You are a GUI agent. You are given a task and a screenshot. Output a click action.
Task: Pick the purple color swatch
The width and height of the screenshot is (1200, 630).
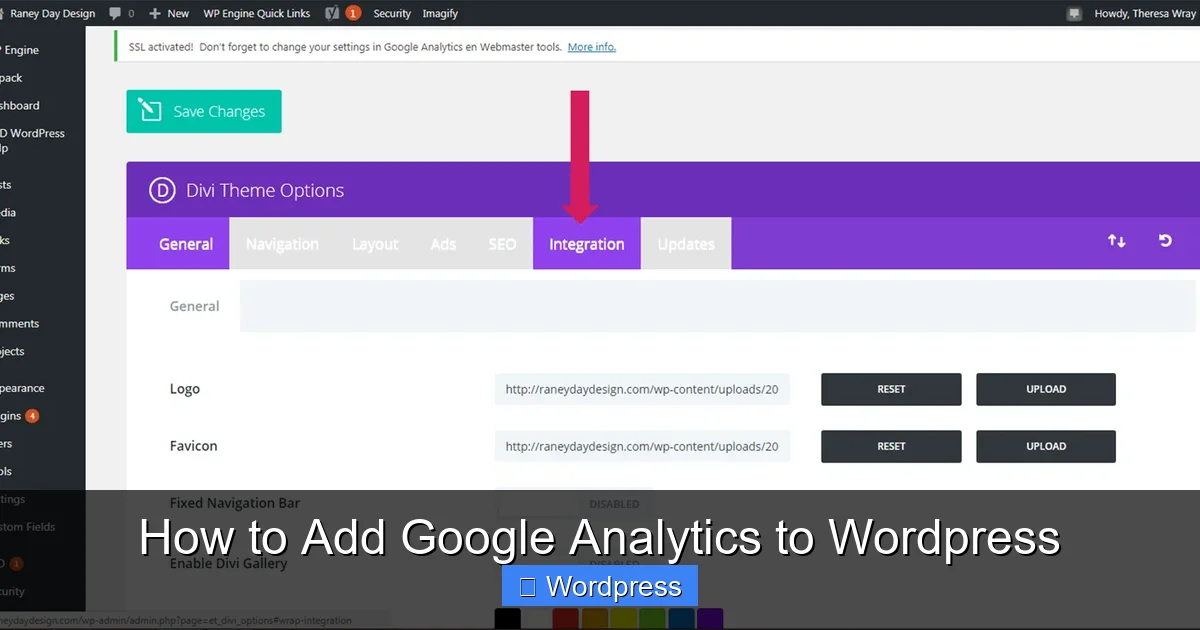(x=710, y=618)
